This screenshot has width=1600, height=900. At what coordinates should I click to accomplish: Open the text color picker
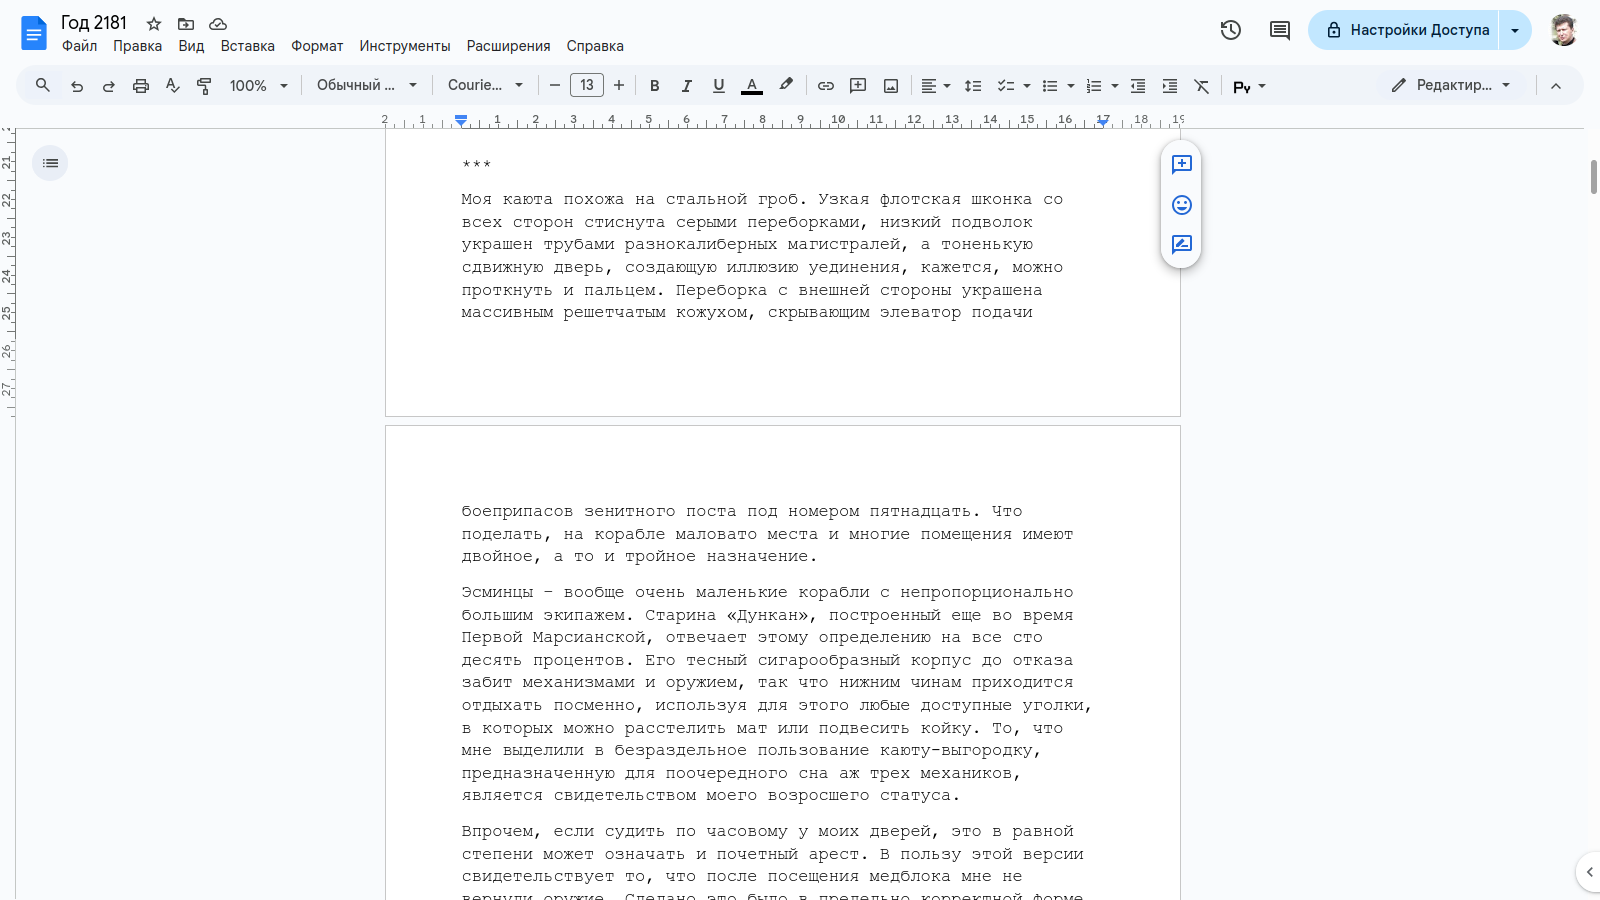click(752, 86)
